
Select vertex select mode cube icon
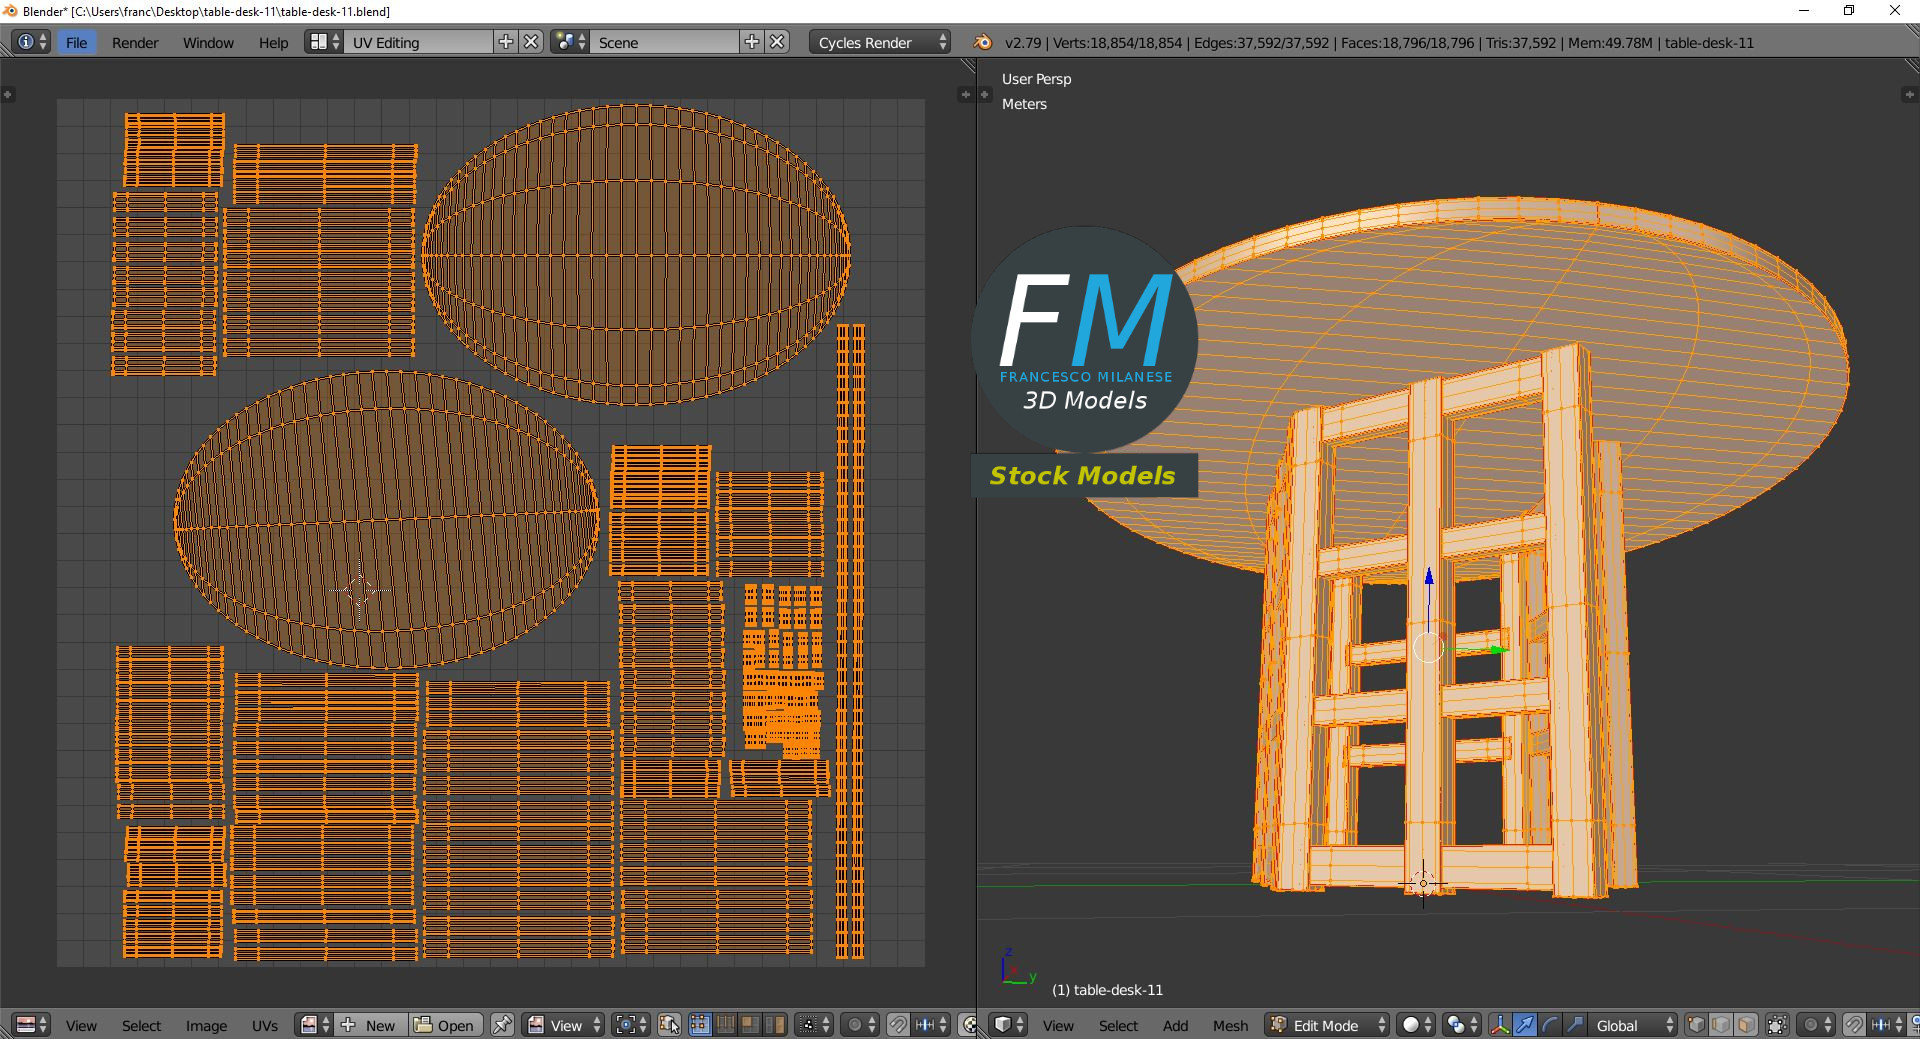point(1696,1025)
